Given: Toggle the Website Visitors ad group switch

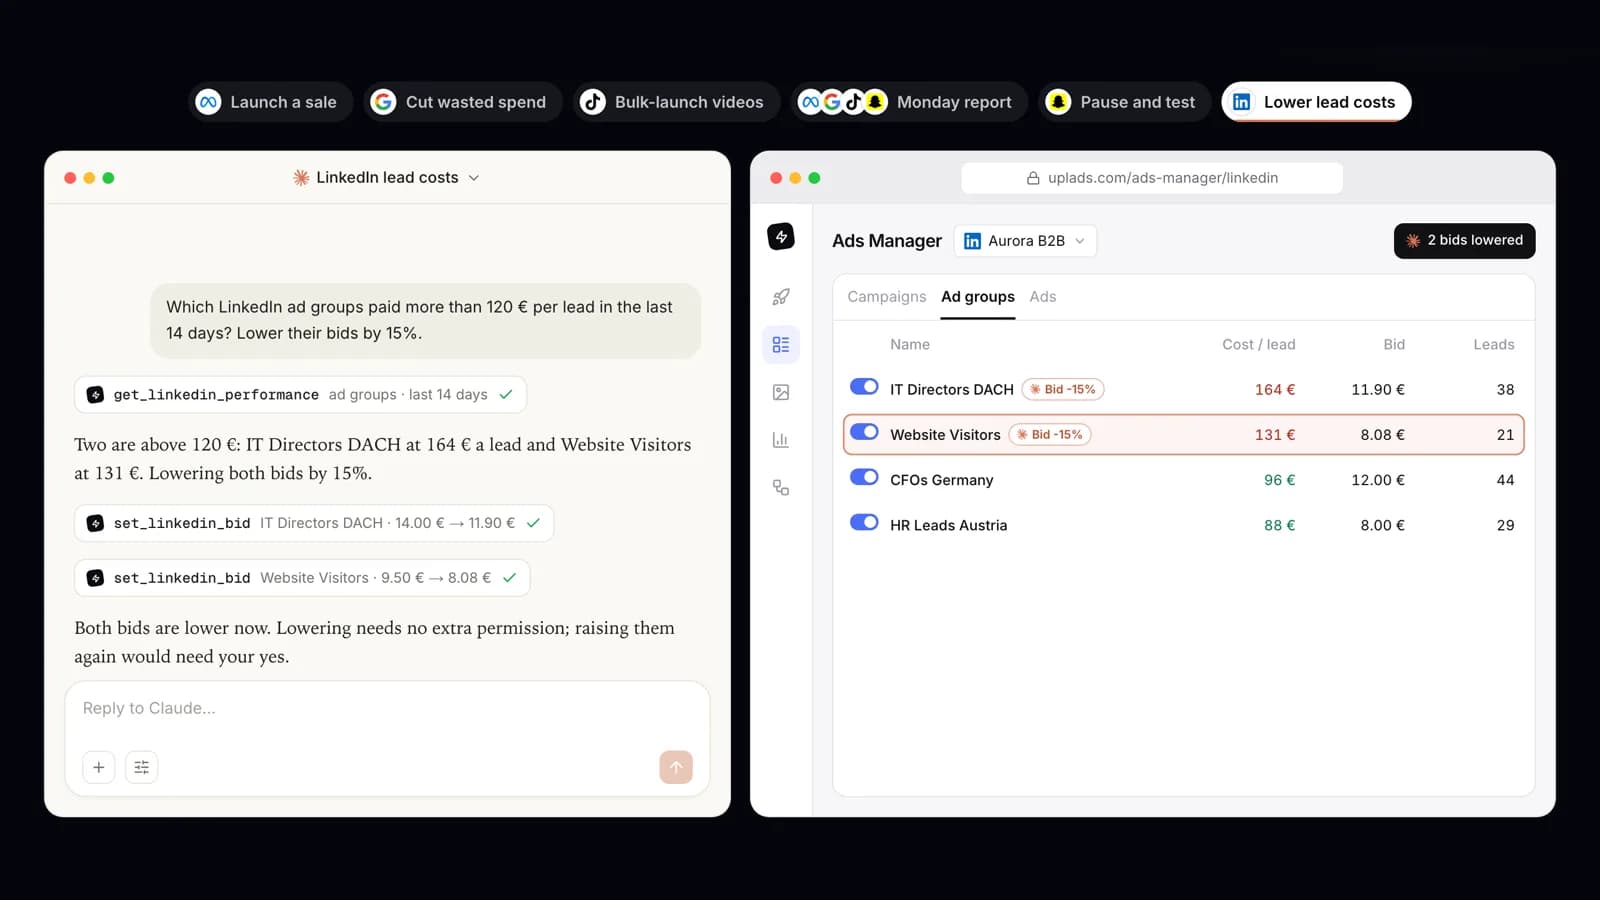Looking at the screenshot, I should coord(864,432).
